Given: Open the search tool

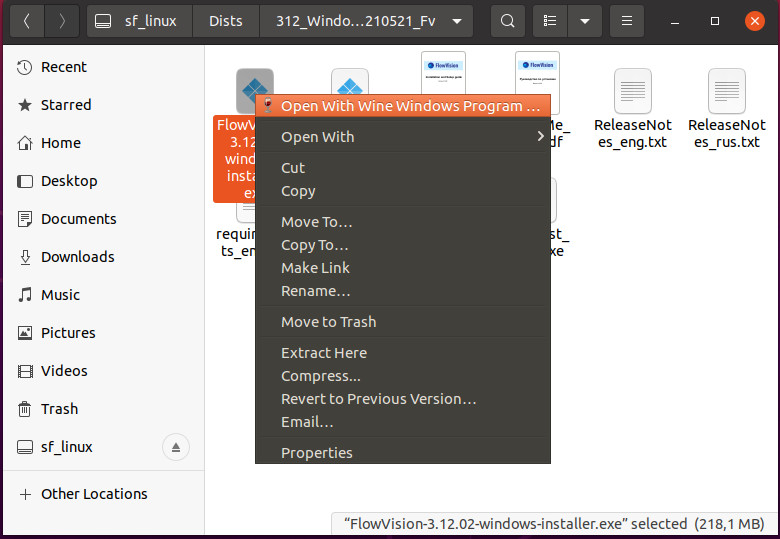Looking at the screenshot, I should pos(507,21).
